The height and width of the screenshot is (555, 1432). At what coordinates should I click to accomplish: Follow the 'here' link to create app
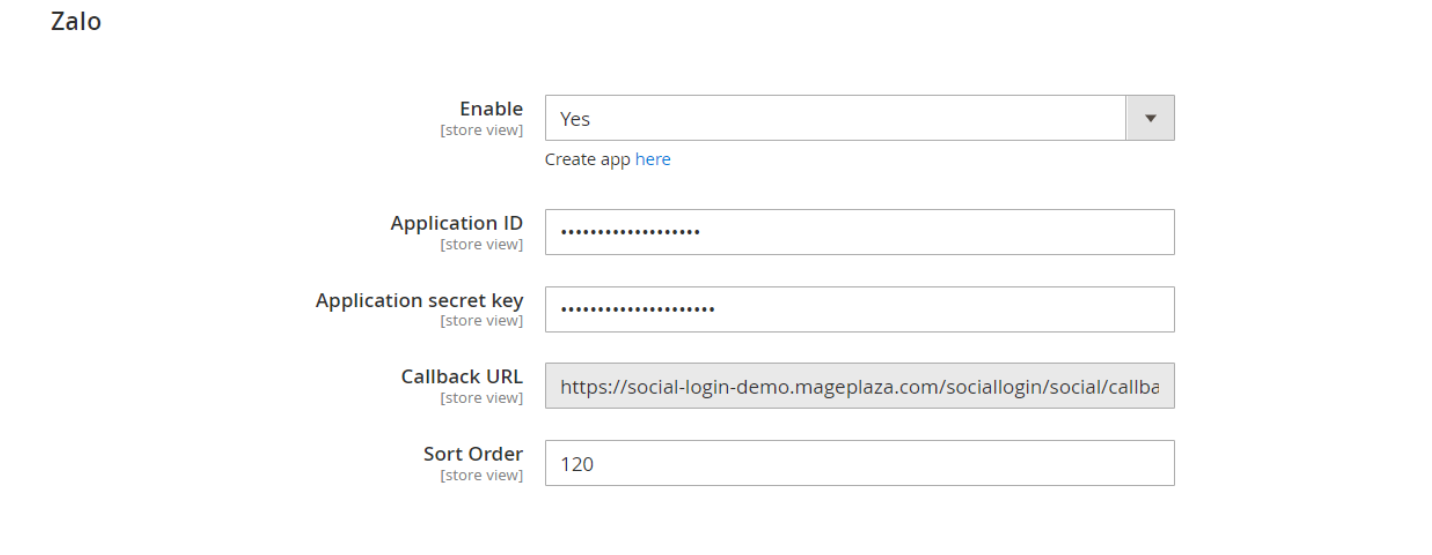click(x=653, y=160)
